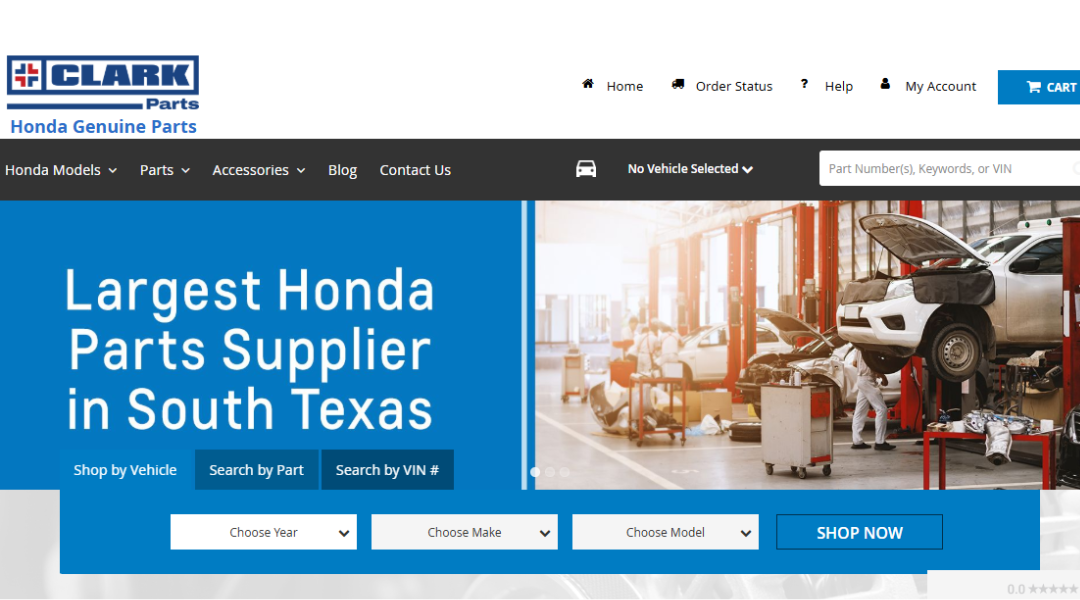Open the Choose Year dropdown
The height and width of the screenshot is (600, 1080).
pyautogui.click(x=264, y=532)
